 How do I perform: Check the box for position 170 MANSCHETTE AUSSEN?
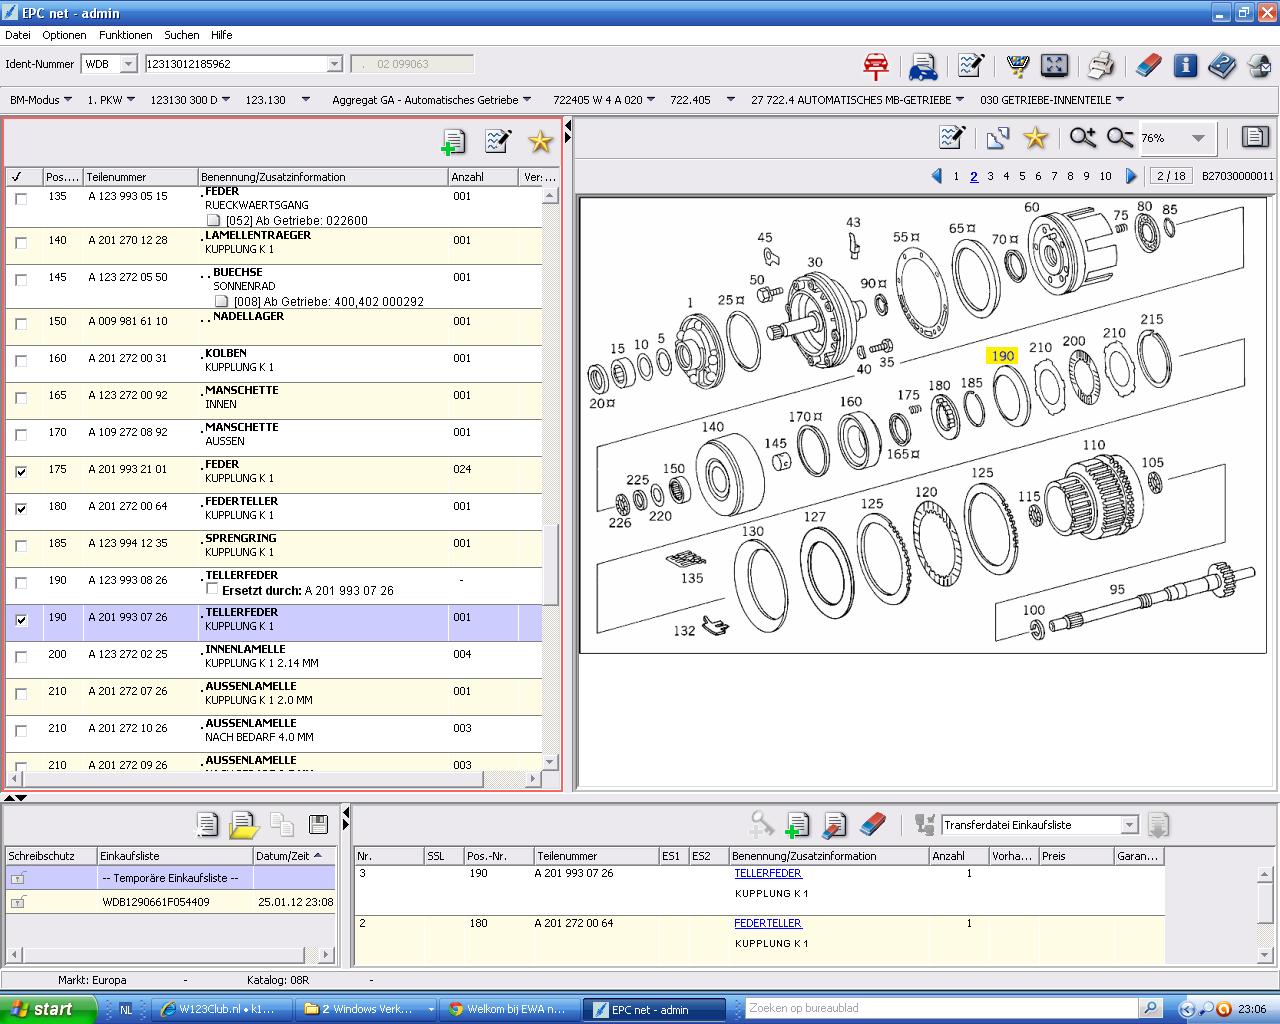click(21, 435)
